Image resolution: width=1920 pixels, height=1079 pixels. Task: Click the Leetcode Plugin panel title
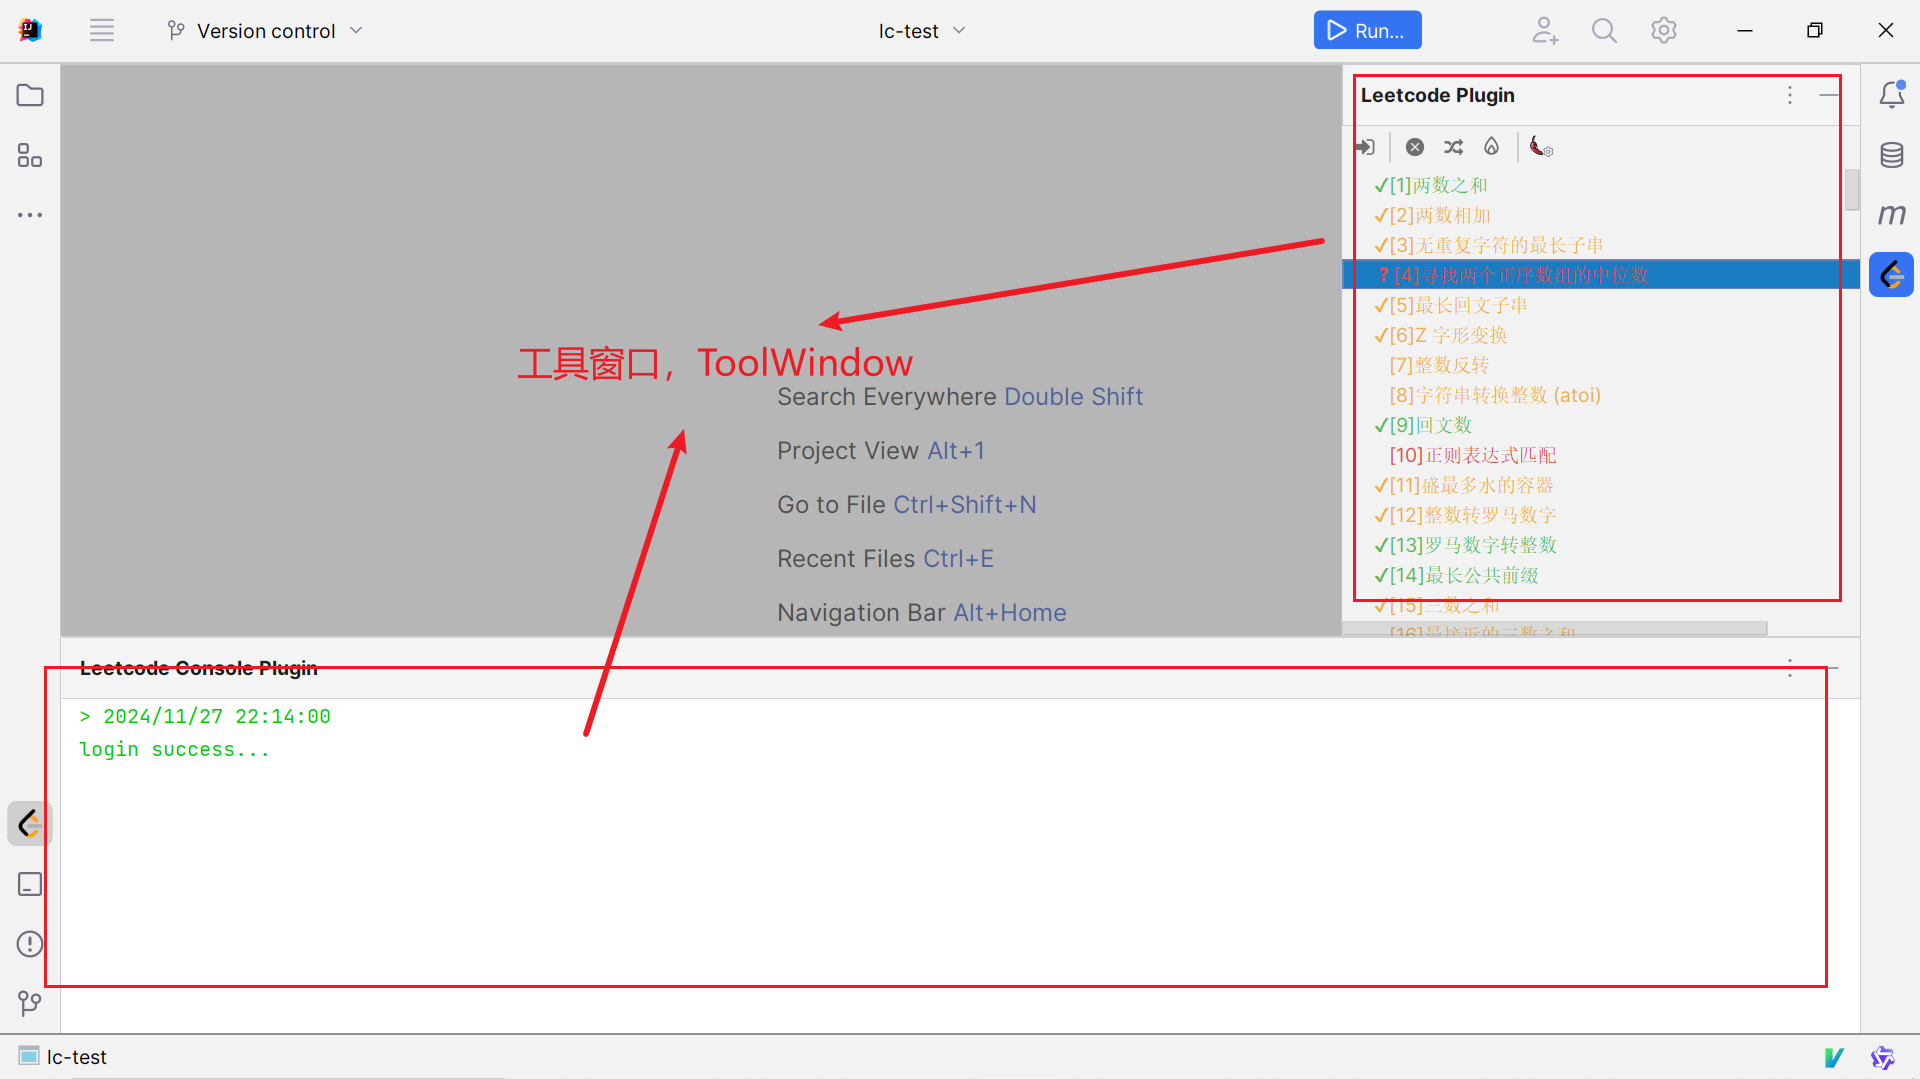[1437, 95]
